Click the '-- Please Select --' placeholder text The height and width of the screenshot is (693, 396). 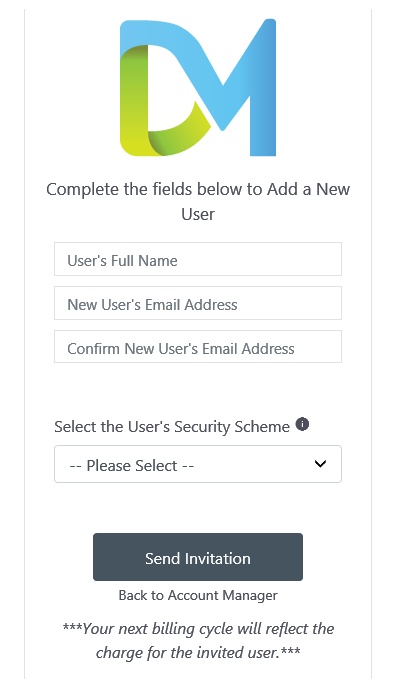pyautogui.click(x=132, y=465)
